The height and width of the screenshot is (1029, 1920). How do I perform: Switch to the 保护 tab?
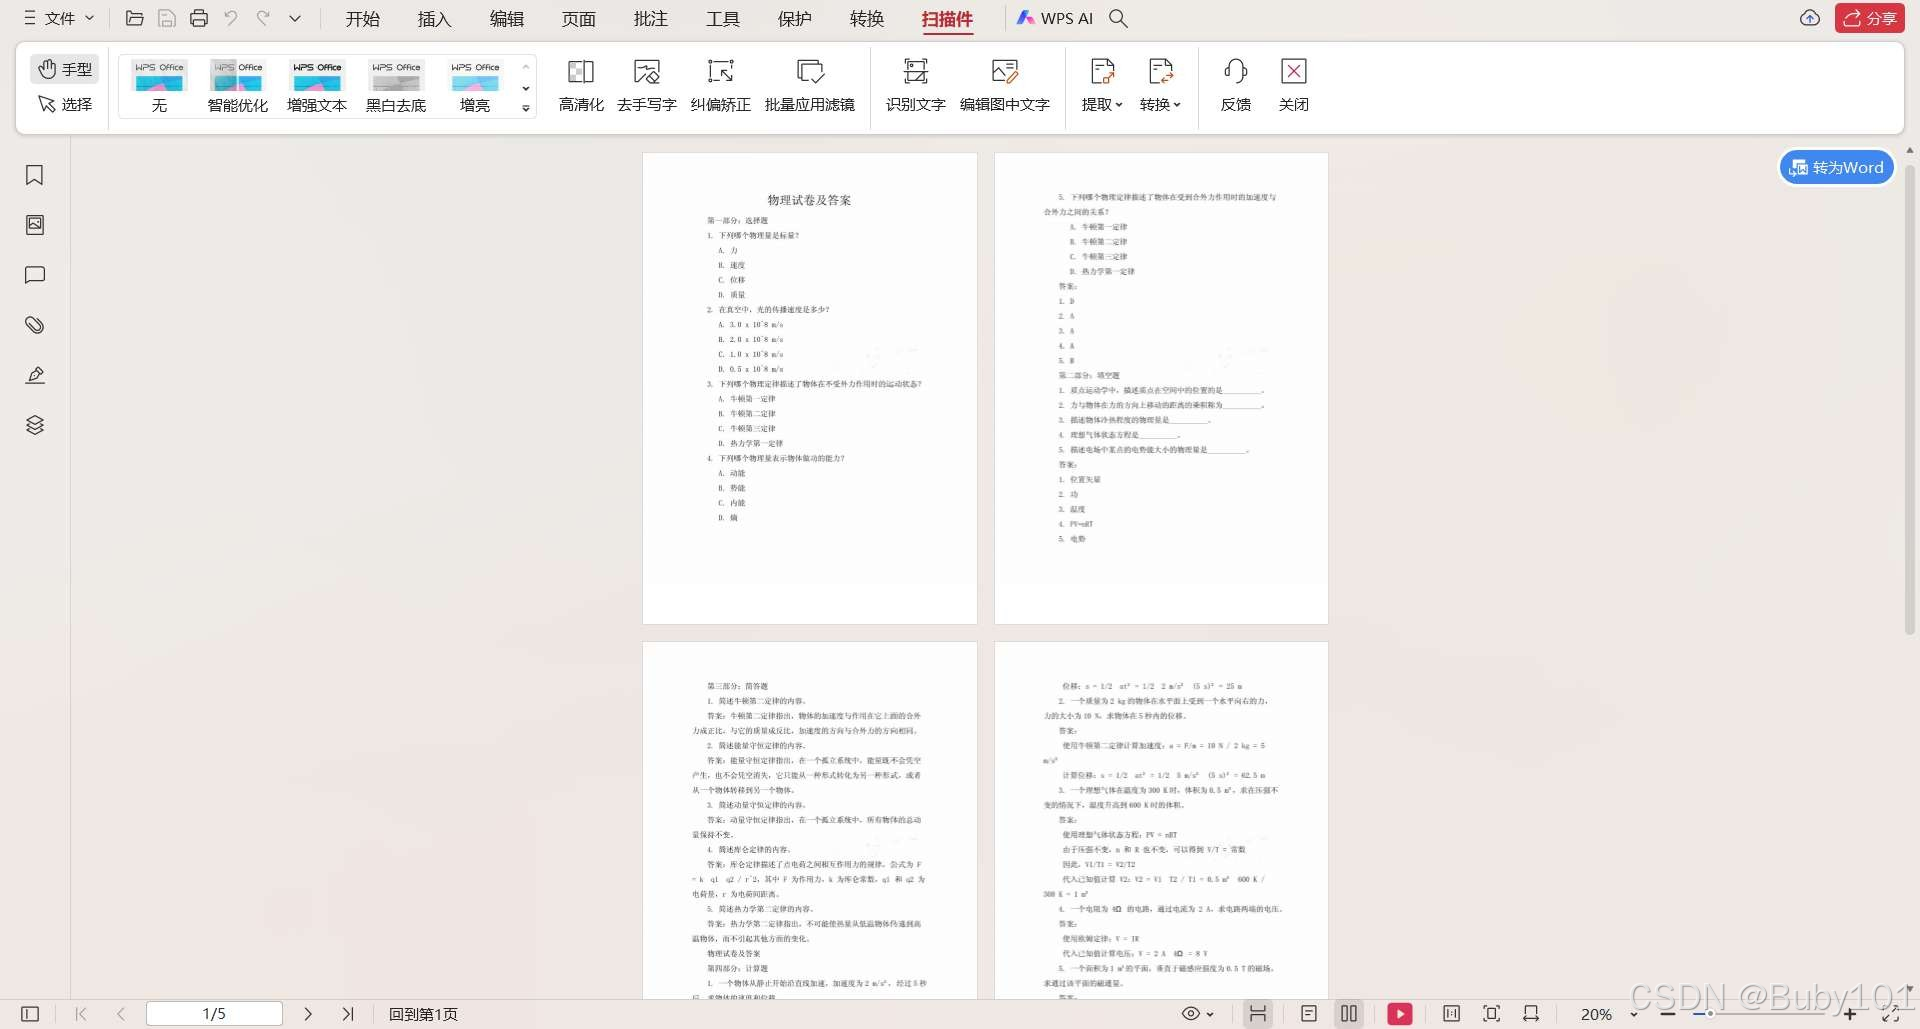coord(794,19)
